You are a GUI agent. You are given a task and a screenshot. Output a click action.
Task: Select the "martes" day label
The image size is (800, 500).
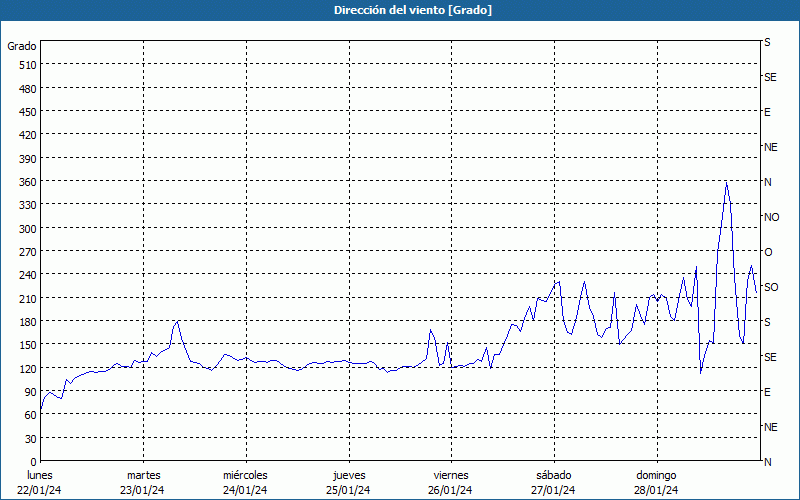(143, 476)
